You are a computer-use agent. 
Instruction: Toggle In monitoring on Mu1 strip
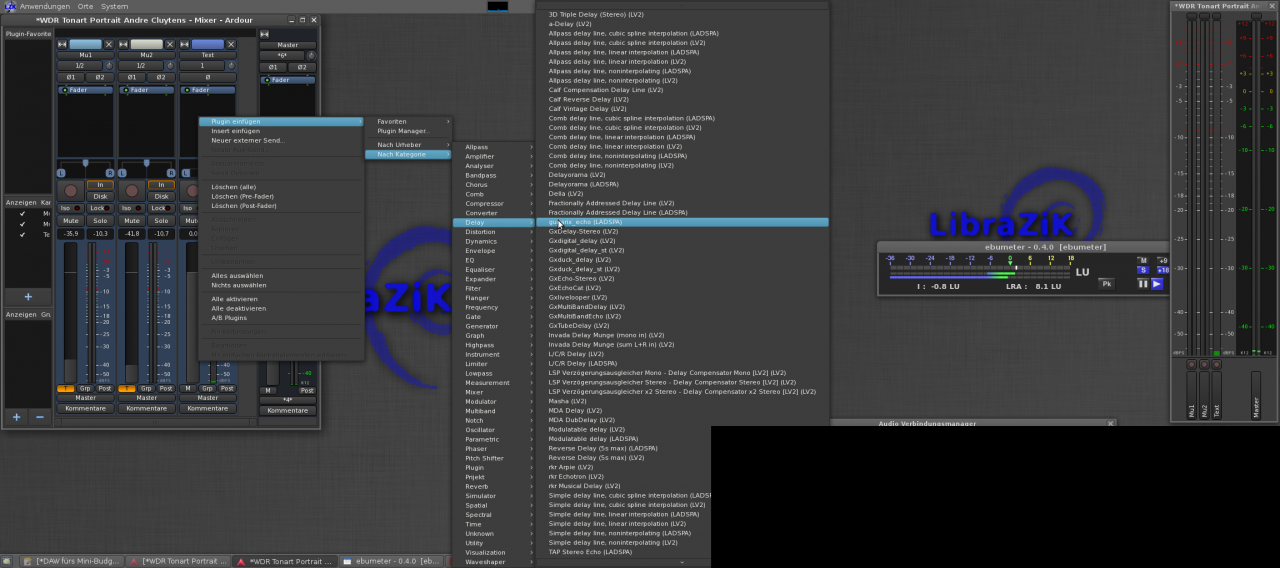point(100,185)
